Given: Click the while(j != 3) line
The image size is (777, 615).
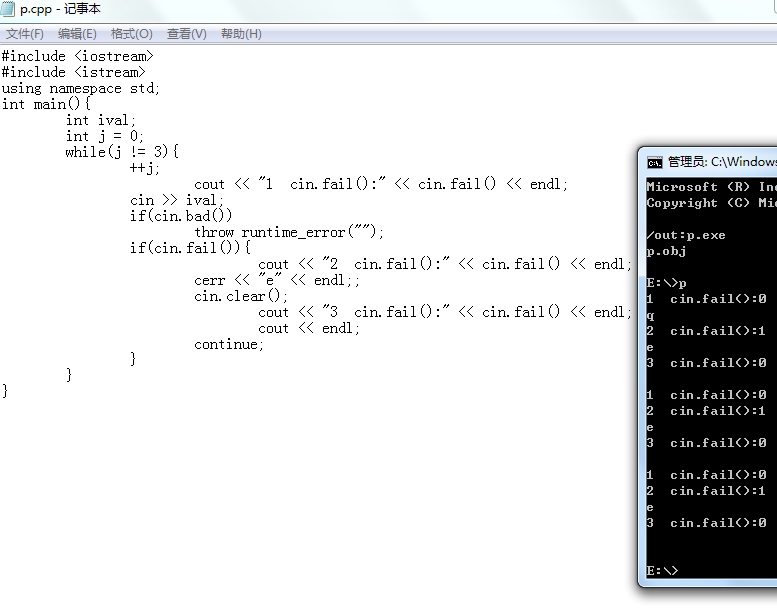Looking at the screenshot, I should point(122,152).
